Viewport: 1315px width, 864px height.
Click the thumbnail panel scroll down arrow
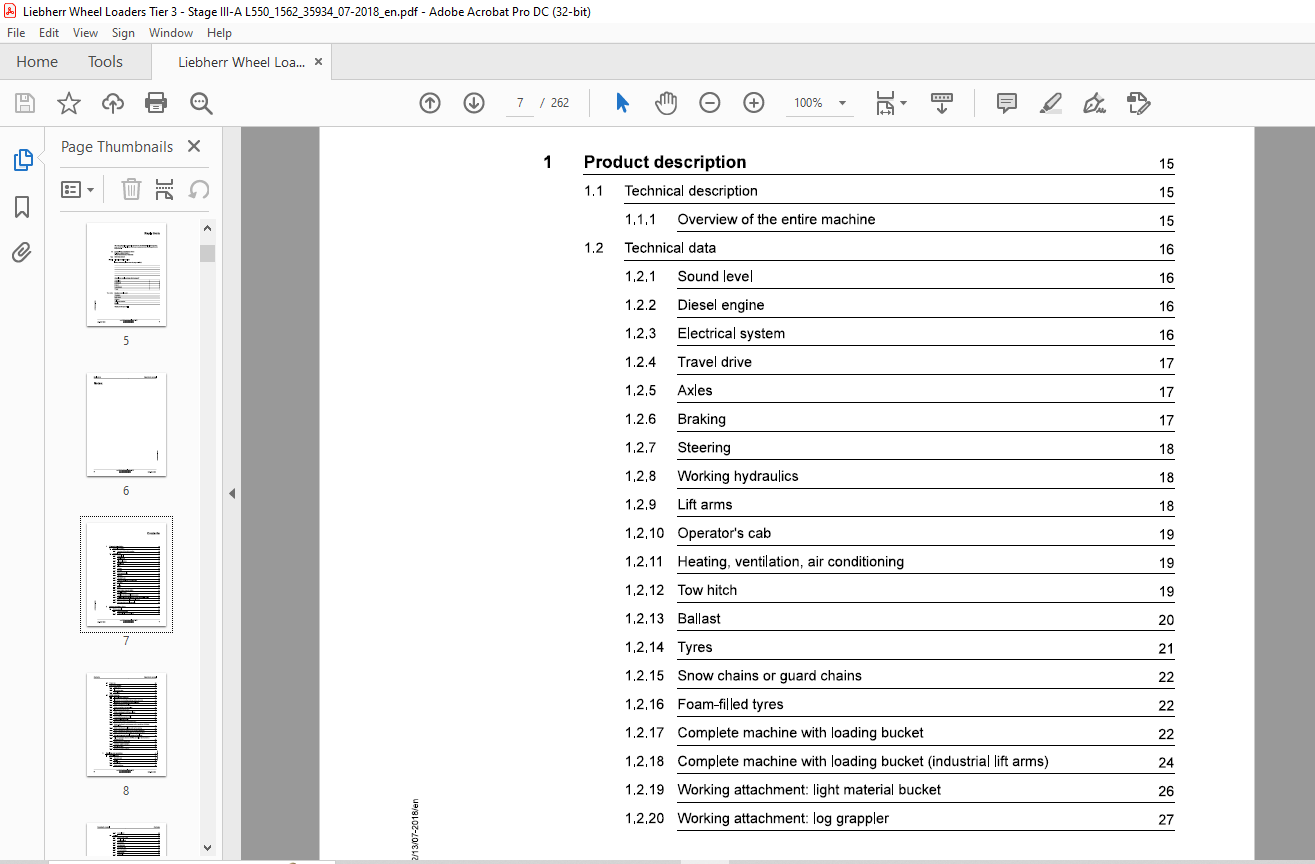pos(207,846)
